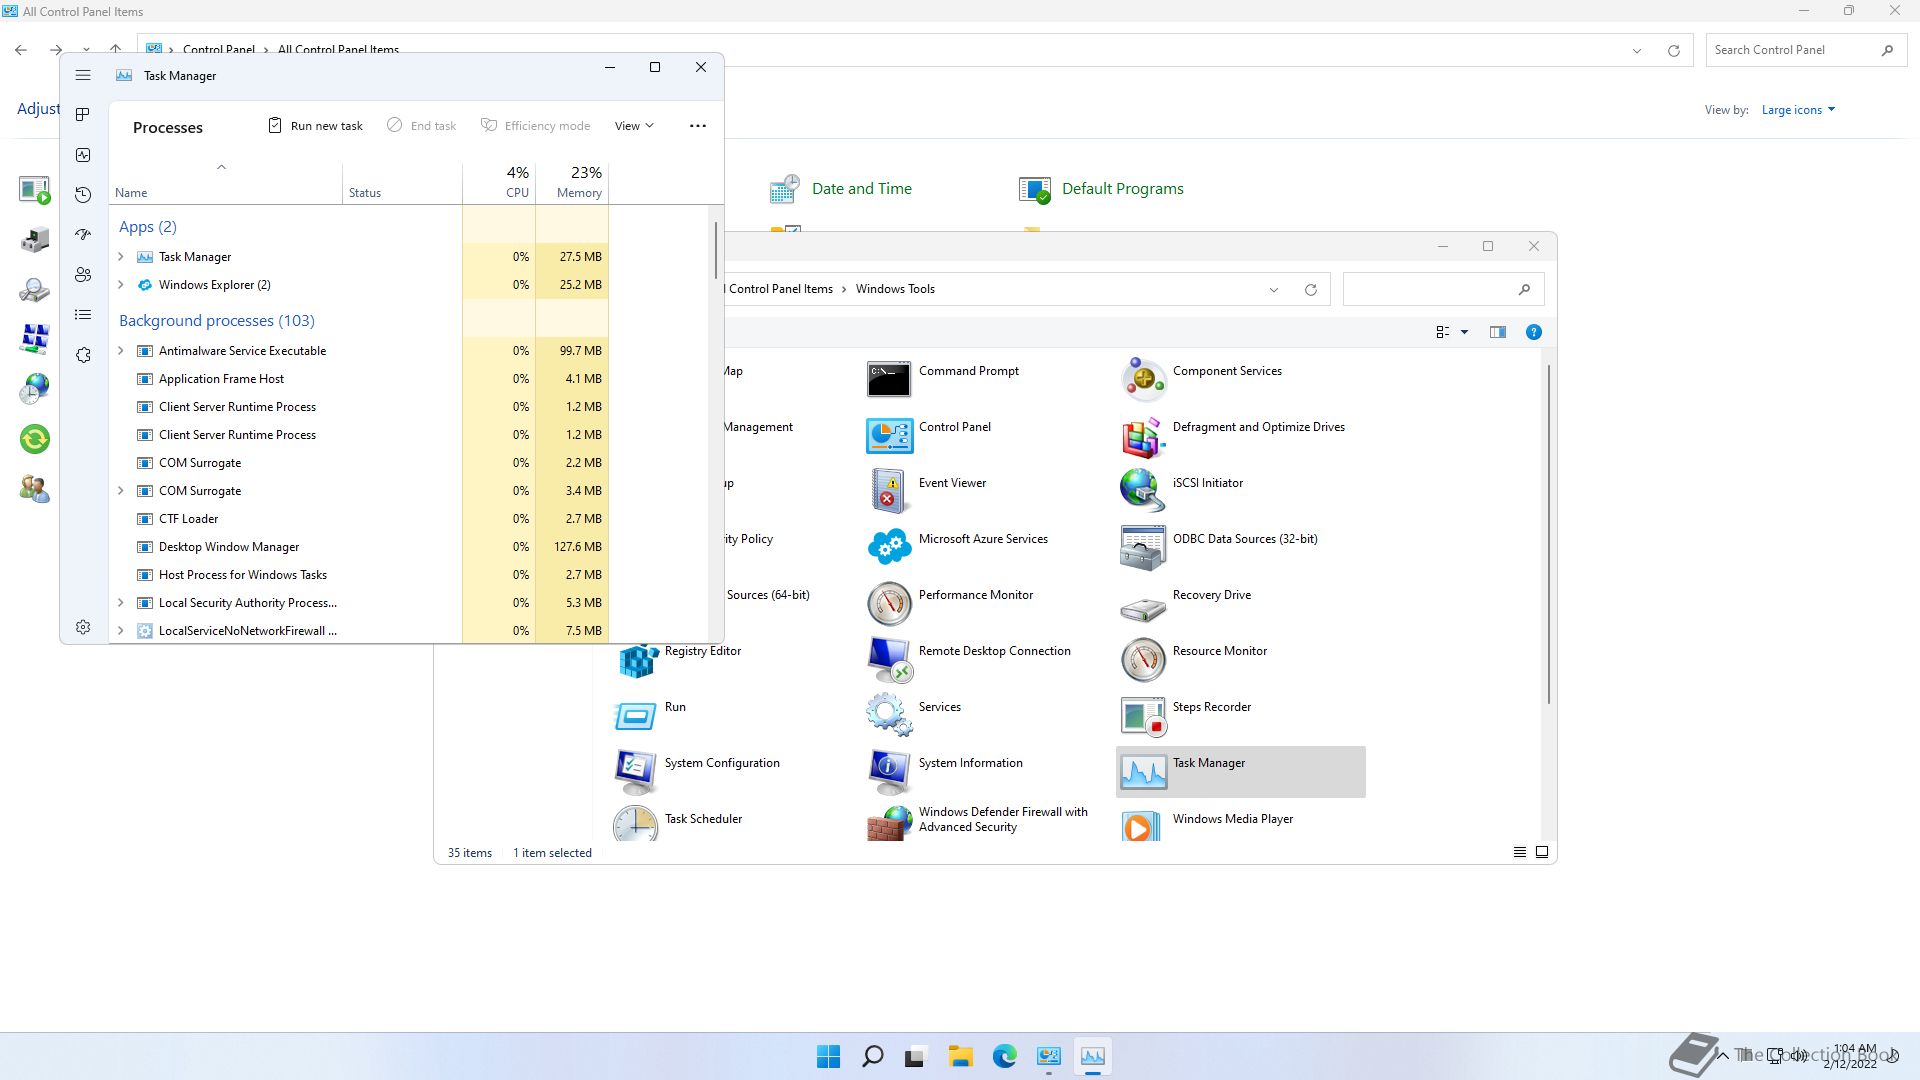The width and height of the screenshot is (1920, 1080).
Task: Expand LocalServiceNoNetworkFirewall row
Action: [121, 631]
